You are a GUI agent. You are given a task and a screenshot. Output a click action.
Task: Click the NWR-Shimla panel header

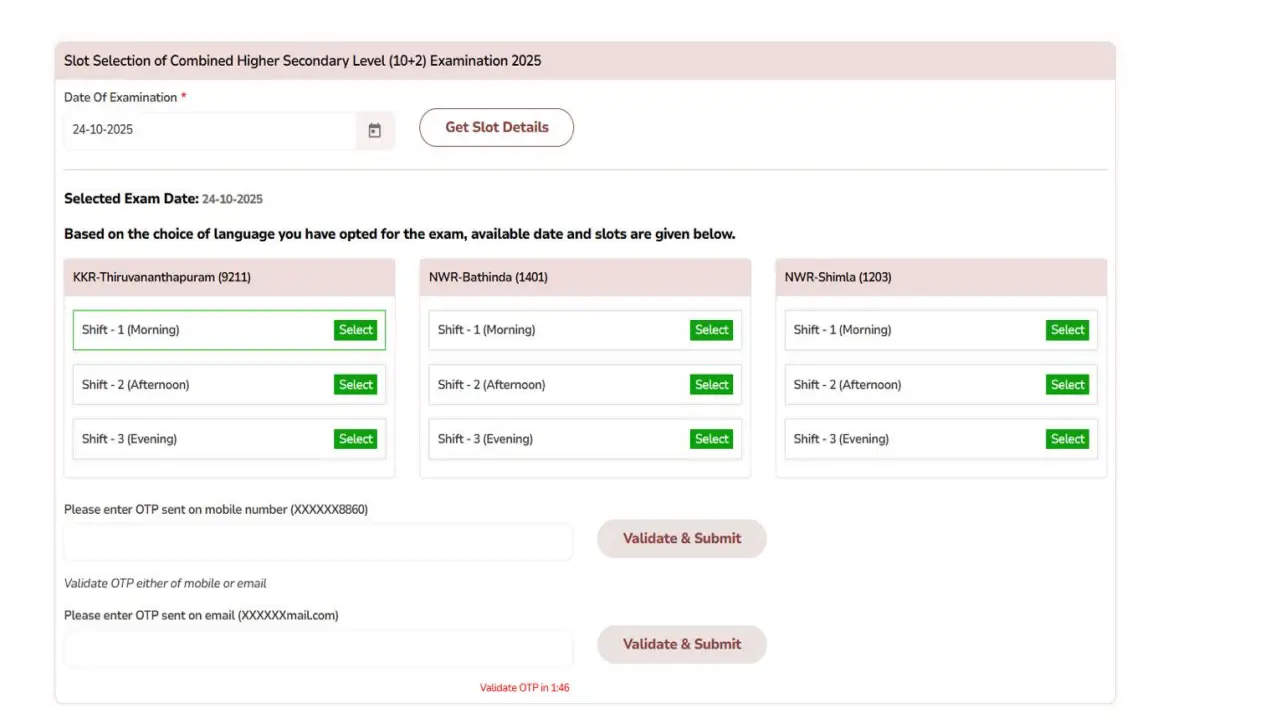[x=940, y=277]
